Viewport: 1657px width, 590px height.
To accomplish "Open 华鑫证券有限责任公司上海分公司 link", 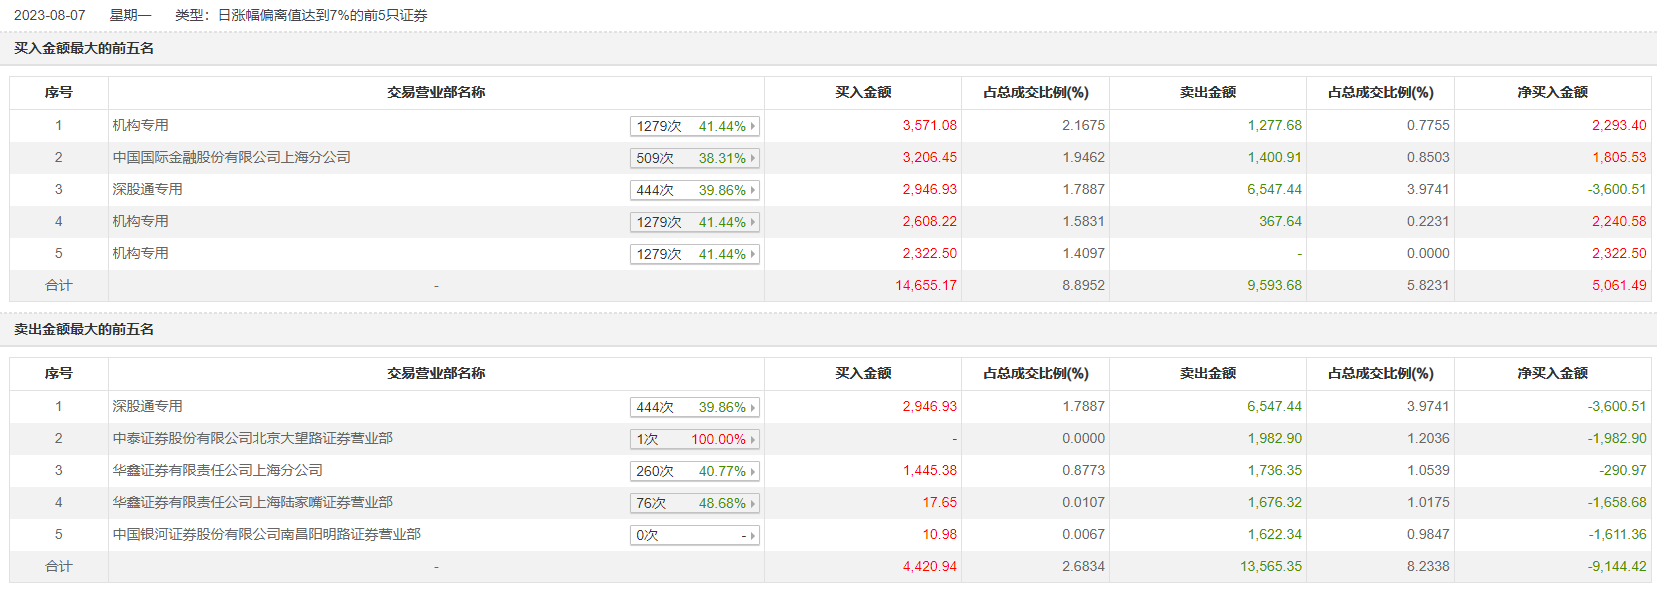I will pos(217,470).
